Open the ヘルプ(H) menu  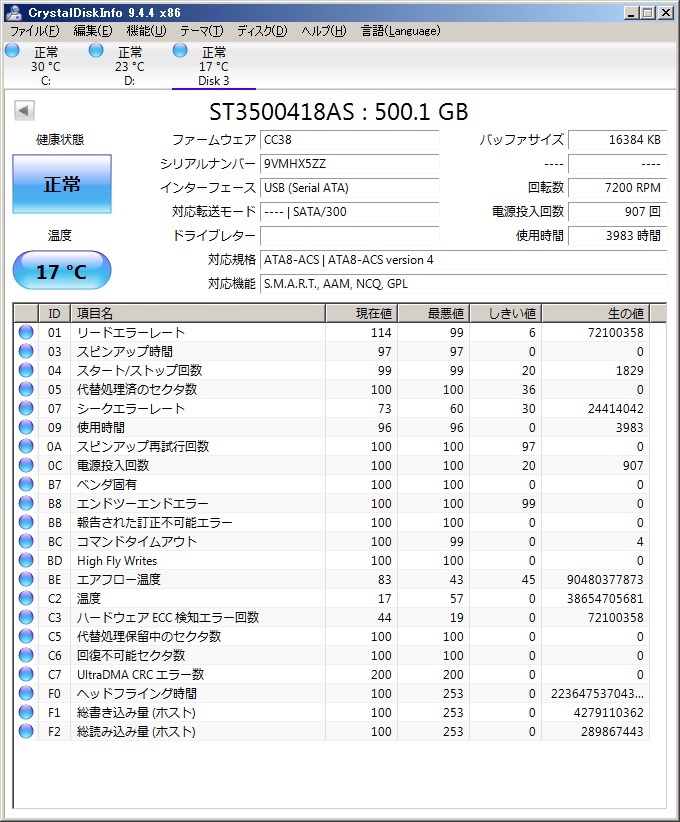(x=324, y=31)
